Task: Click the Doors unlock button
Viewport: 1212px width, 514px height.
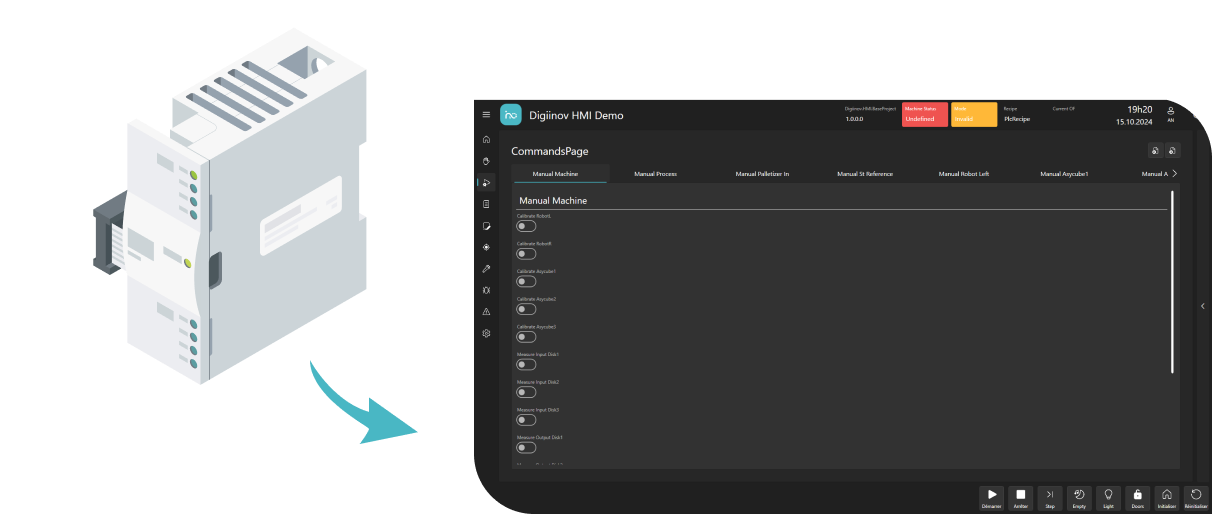Action: (1137, 496)
